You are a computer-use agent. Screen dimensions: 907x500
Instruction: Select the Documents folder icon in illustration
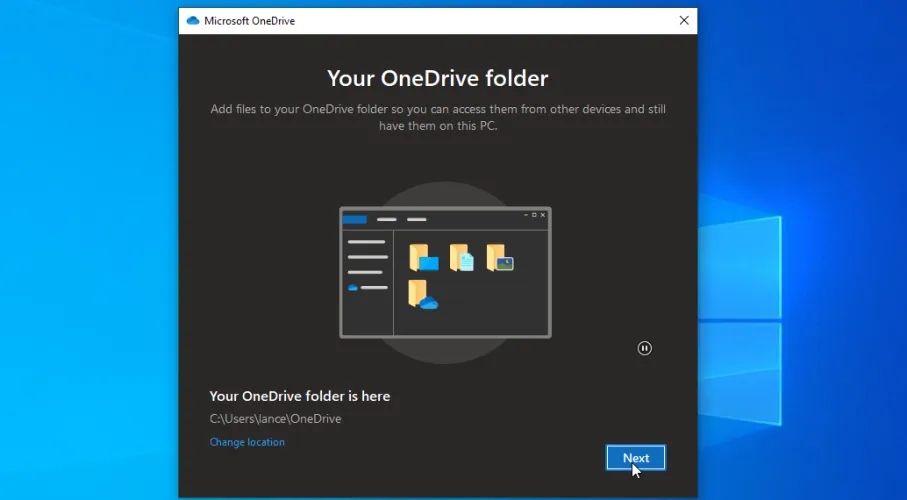point(461,258)
